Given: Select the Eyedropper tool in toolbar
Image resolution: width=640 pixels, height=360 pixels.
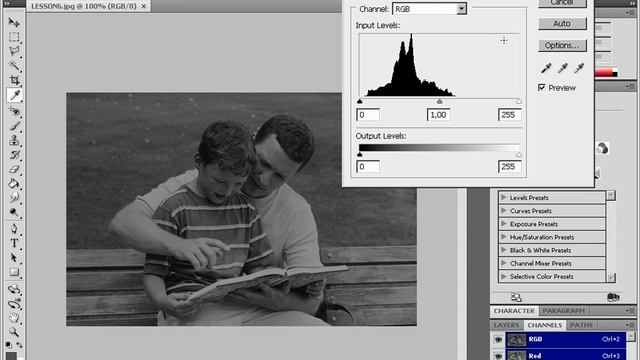Looking at the screenshot, I should [x=15, y=95].
